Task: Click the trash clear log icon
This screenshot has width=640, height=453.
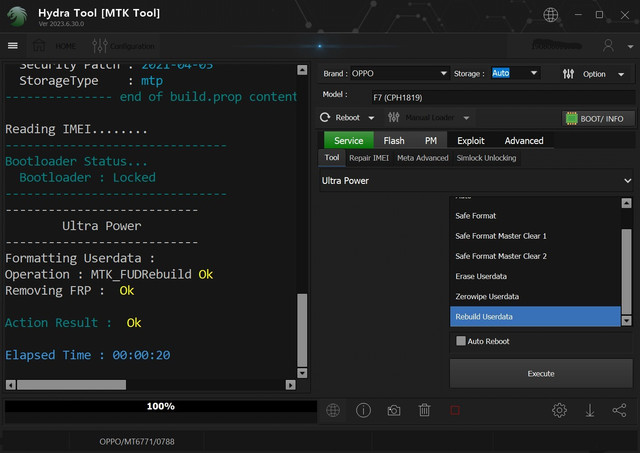Action: 424,410
